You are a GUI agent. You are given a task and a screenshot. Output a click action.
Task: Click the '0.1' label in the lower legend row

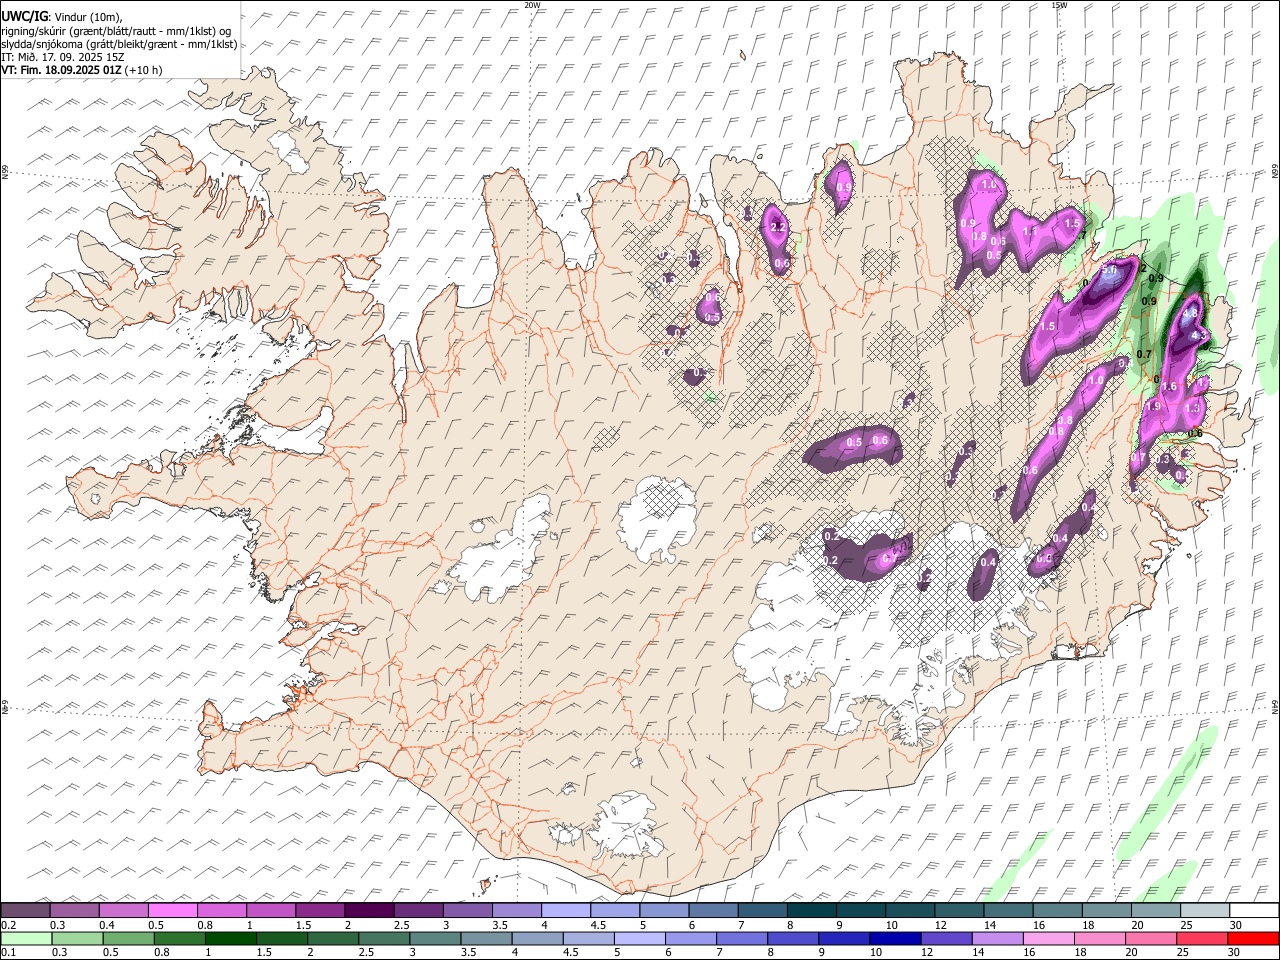click(x=8, y=953)
